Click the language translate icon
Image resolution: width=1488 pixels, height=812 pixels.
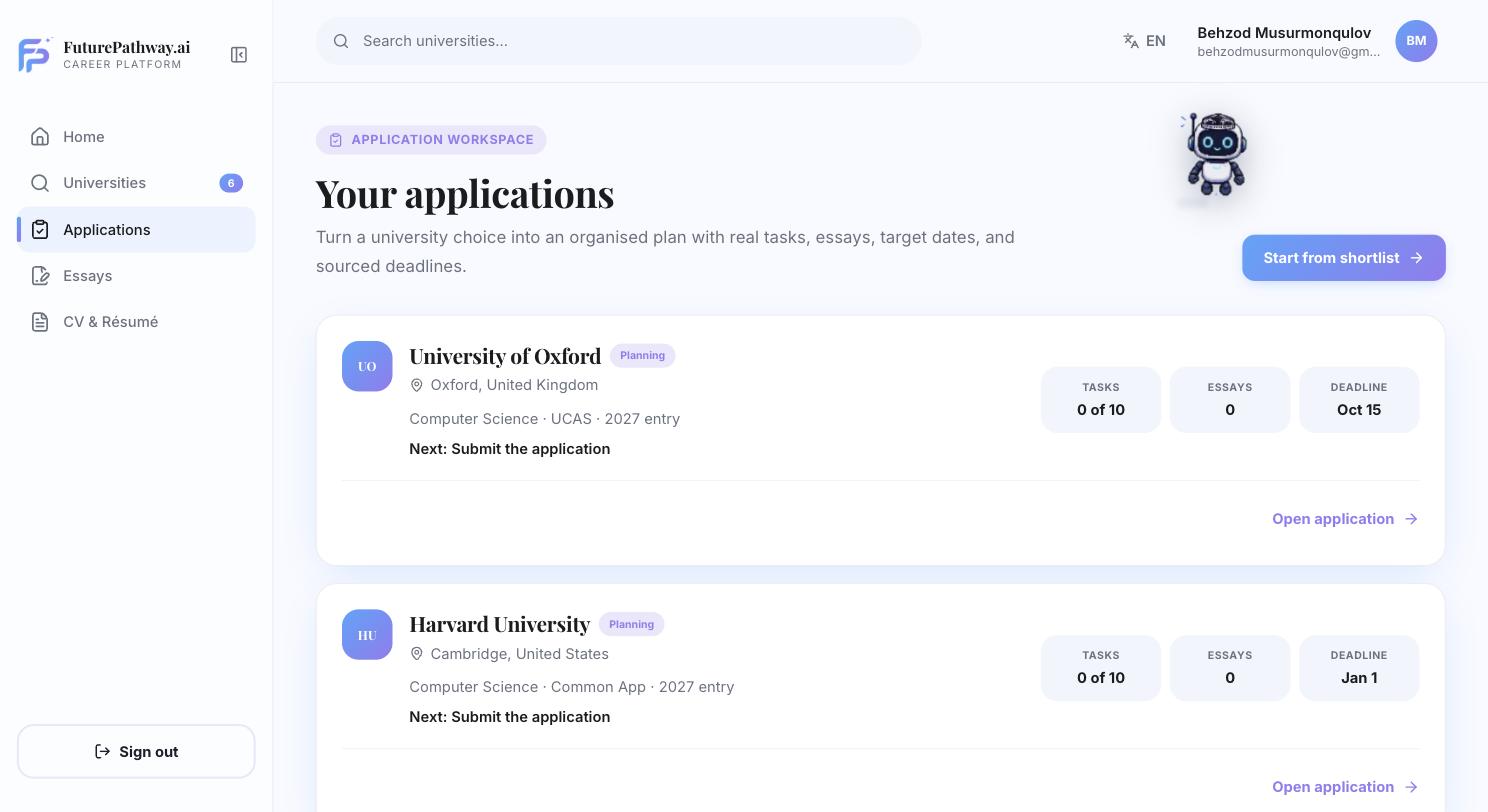[x=1131, y=41]
